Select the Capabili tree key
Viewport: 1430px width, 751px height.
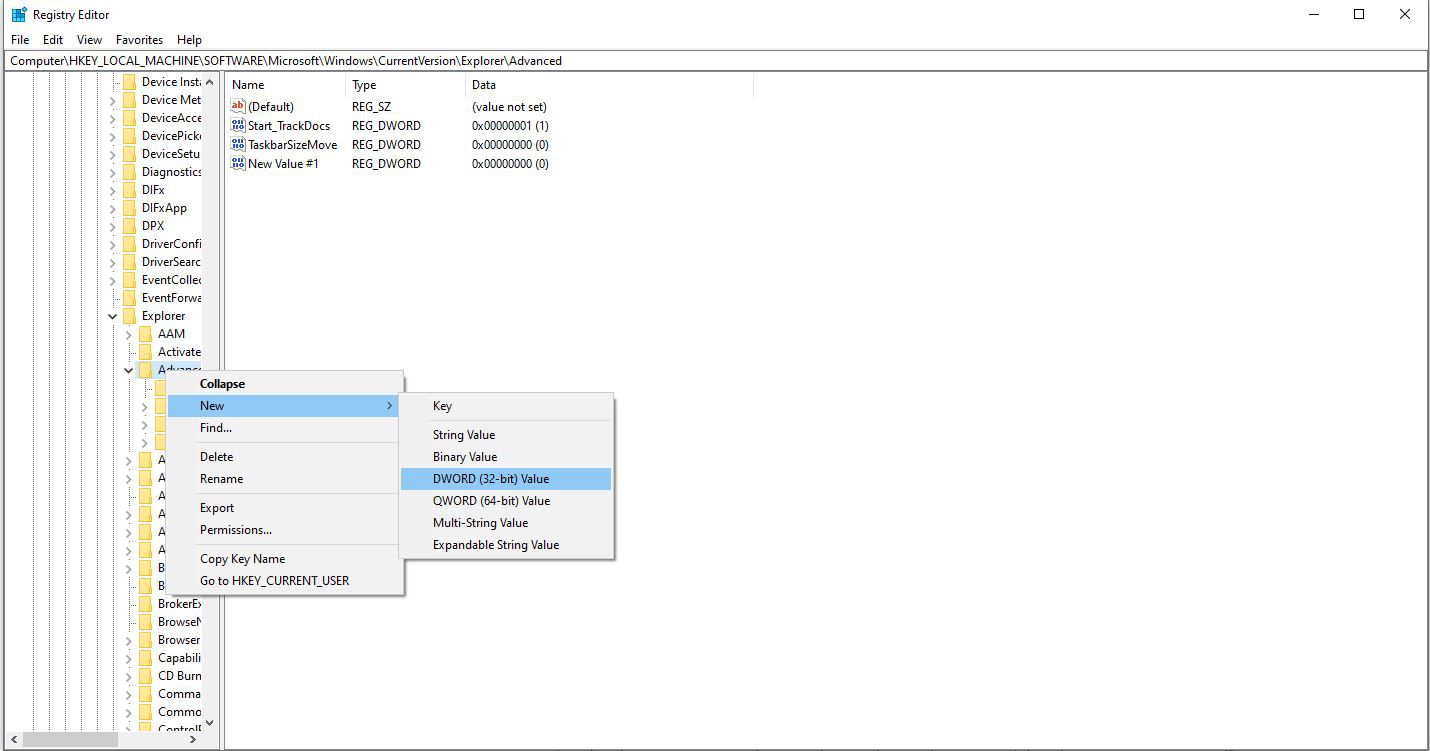tap(179, 658)
